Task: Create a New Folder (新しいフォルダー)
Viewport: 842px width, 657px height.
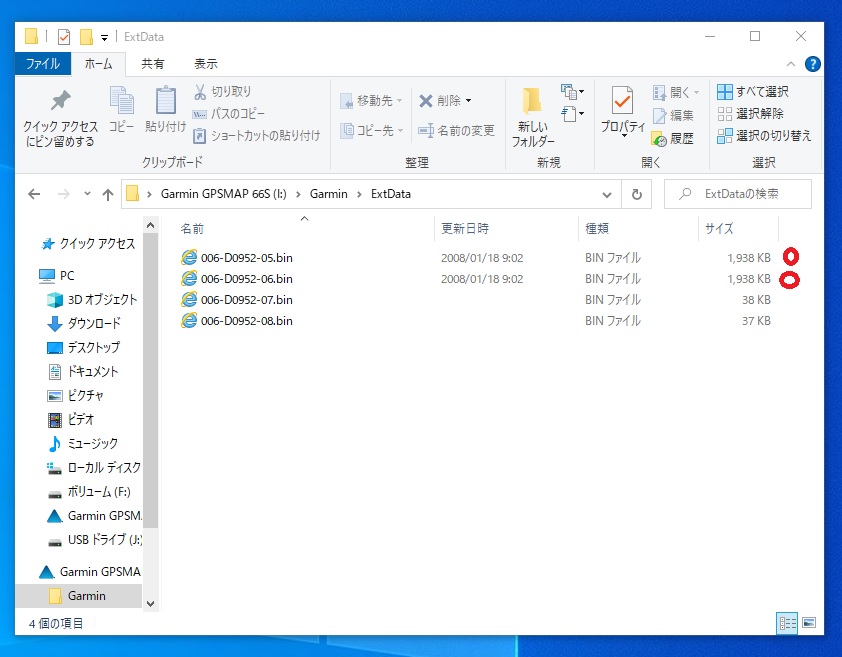Action: (533, 117)
